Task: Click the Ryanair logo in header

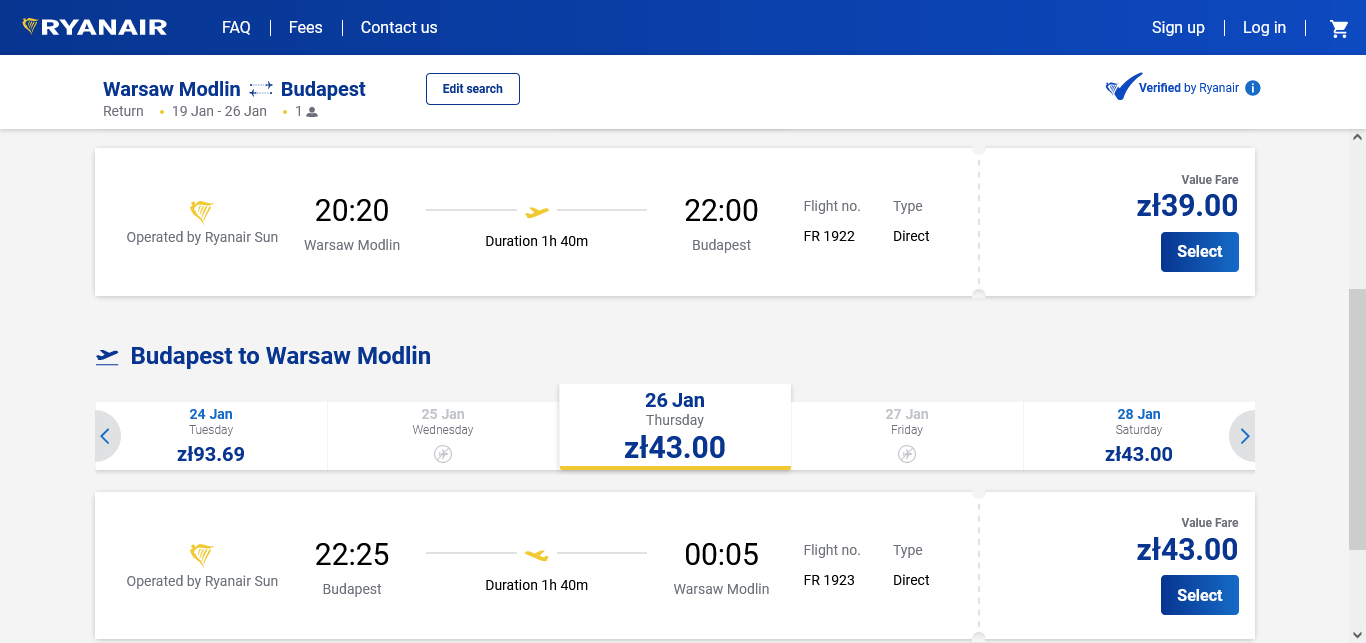Action: [95, 27]
